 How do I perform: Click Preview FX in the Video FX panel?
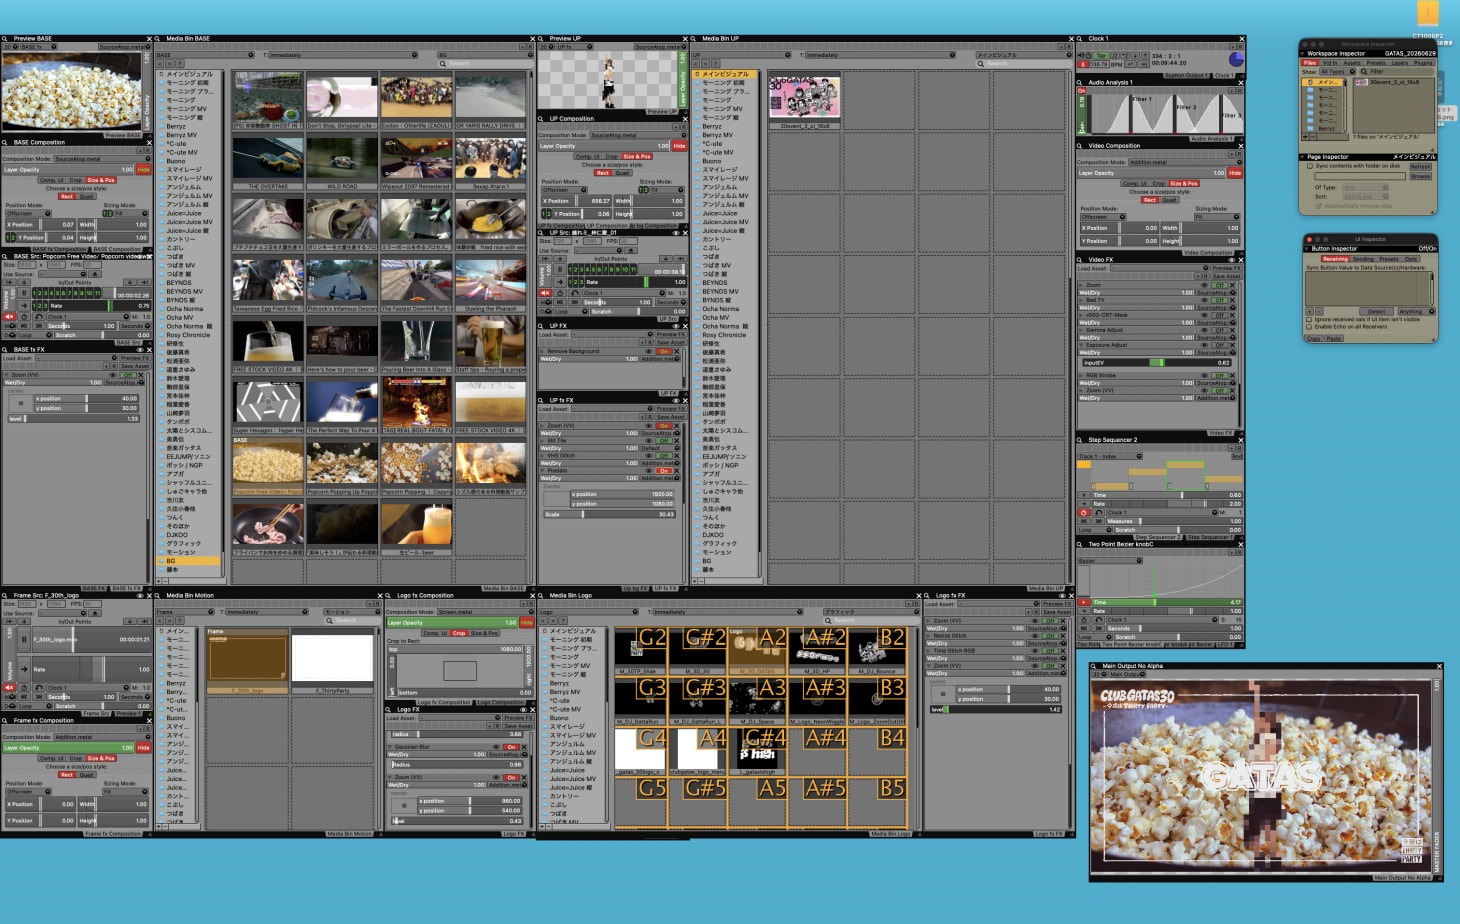1226,268
